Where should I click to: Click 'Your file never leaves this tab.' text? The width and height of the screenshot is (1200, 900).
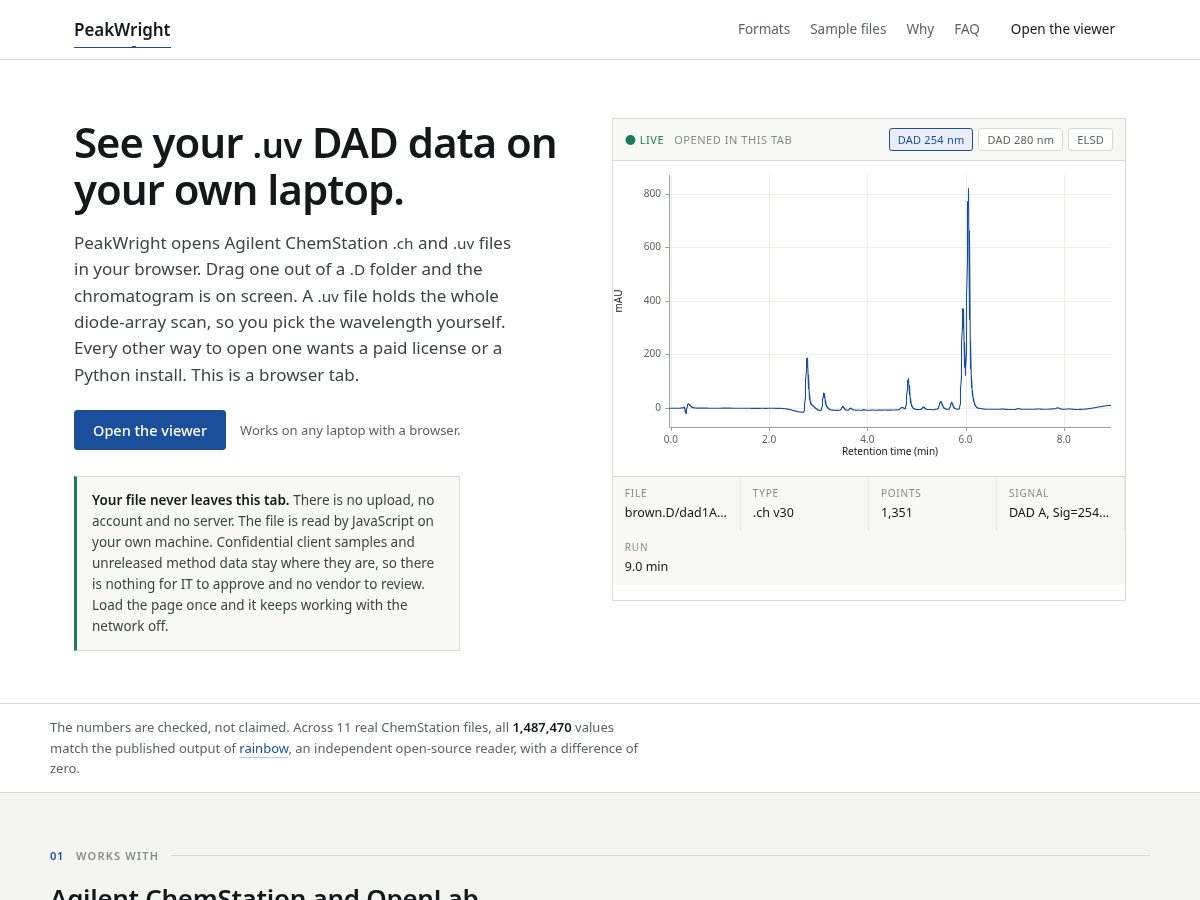click(190, 500)
